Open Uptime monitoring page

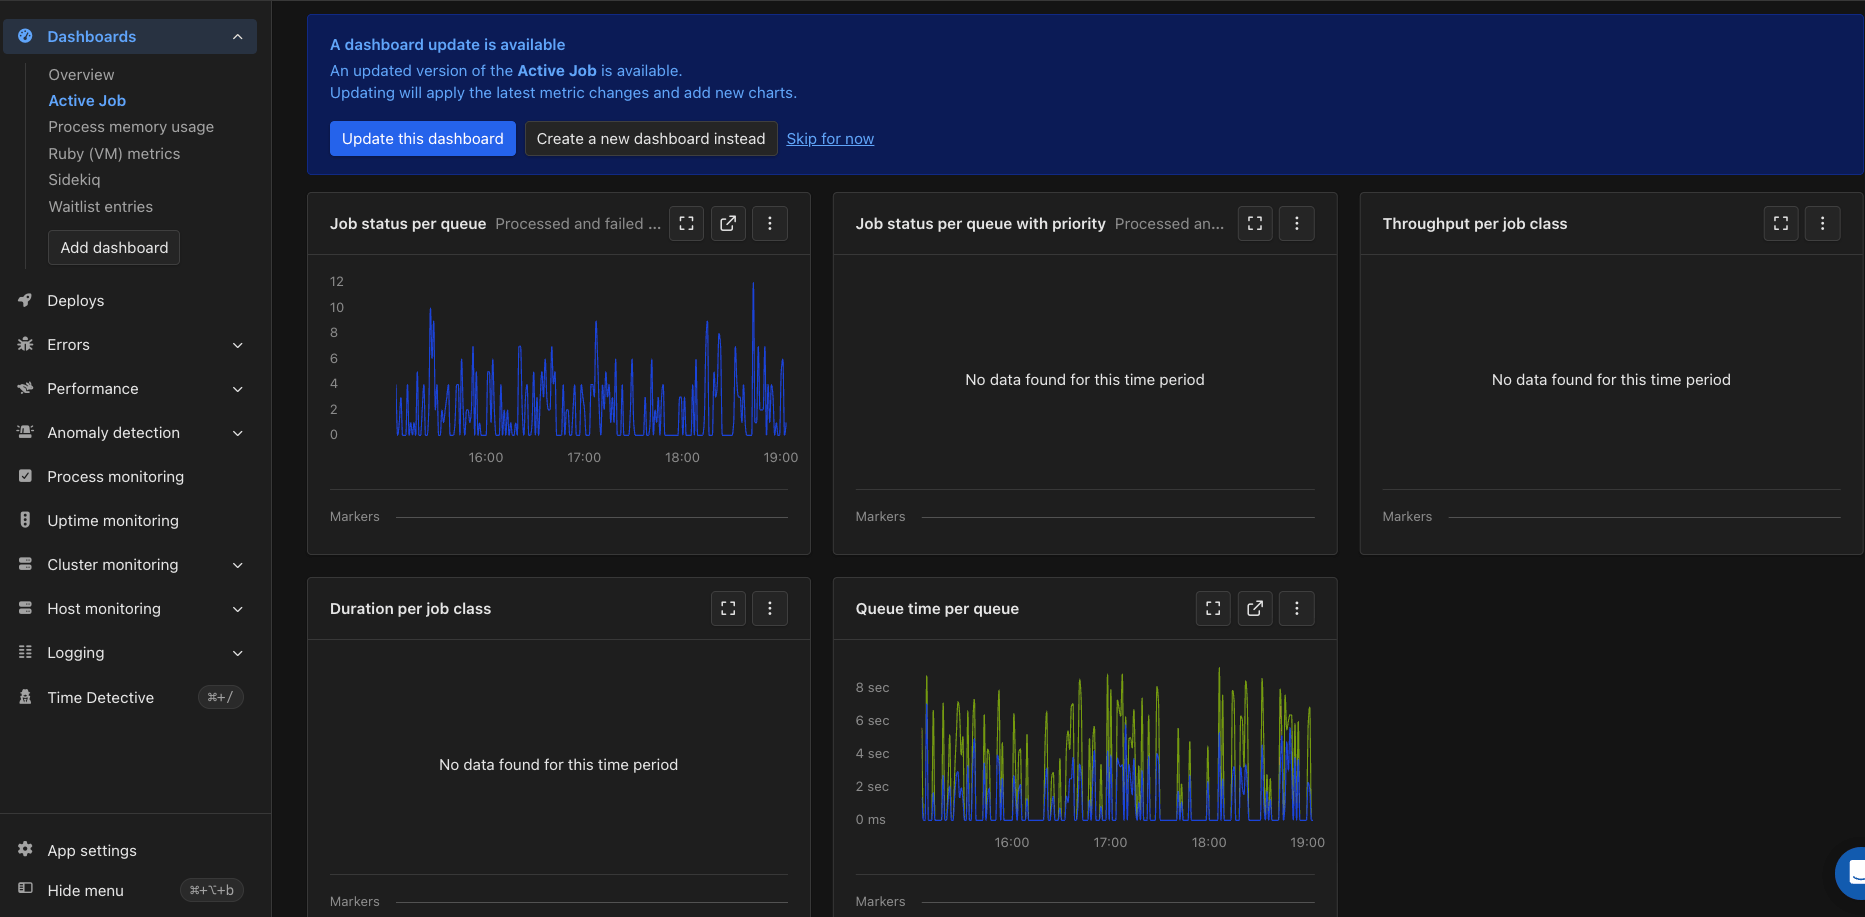click(x=113, y=521)
